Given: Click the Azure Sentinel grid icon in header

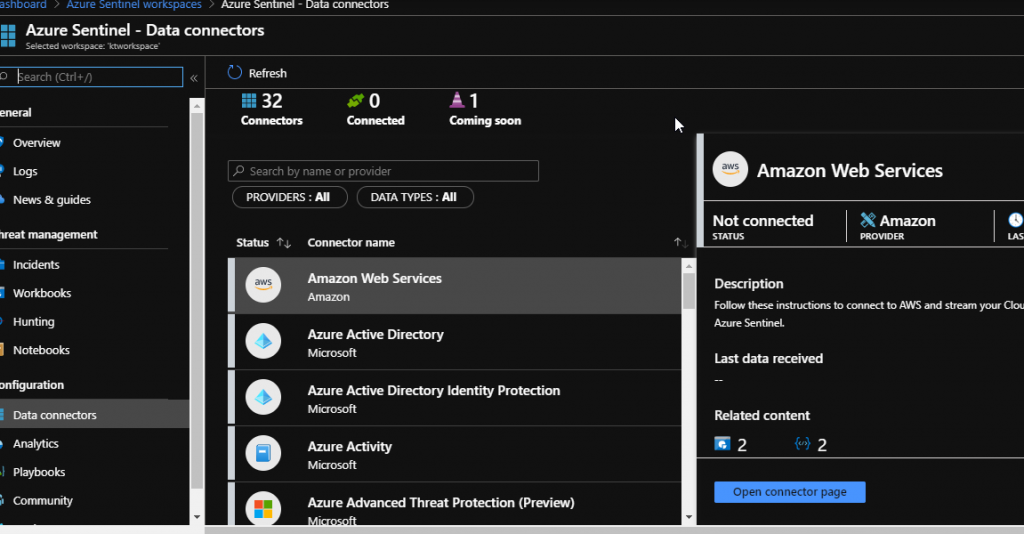Looking at the screenshot, I should [8, 37].
